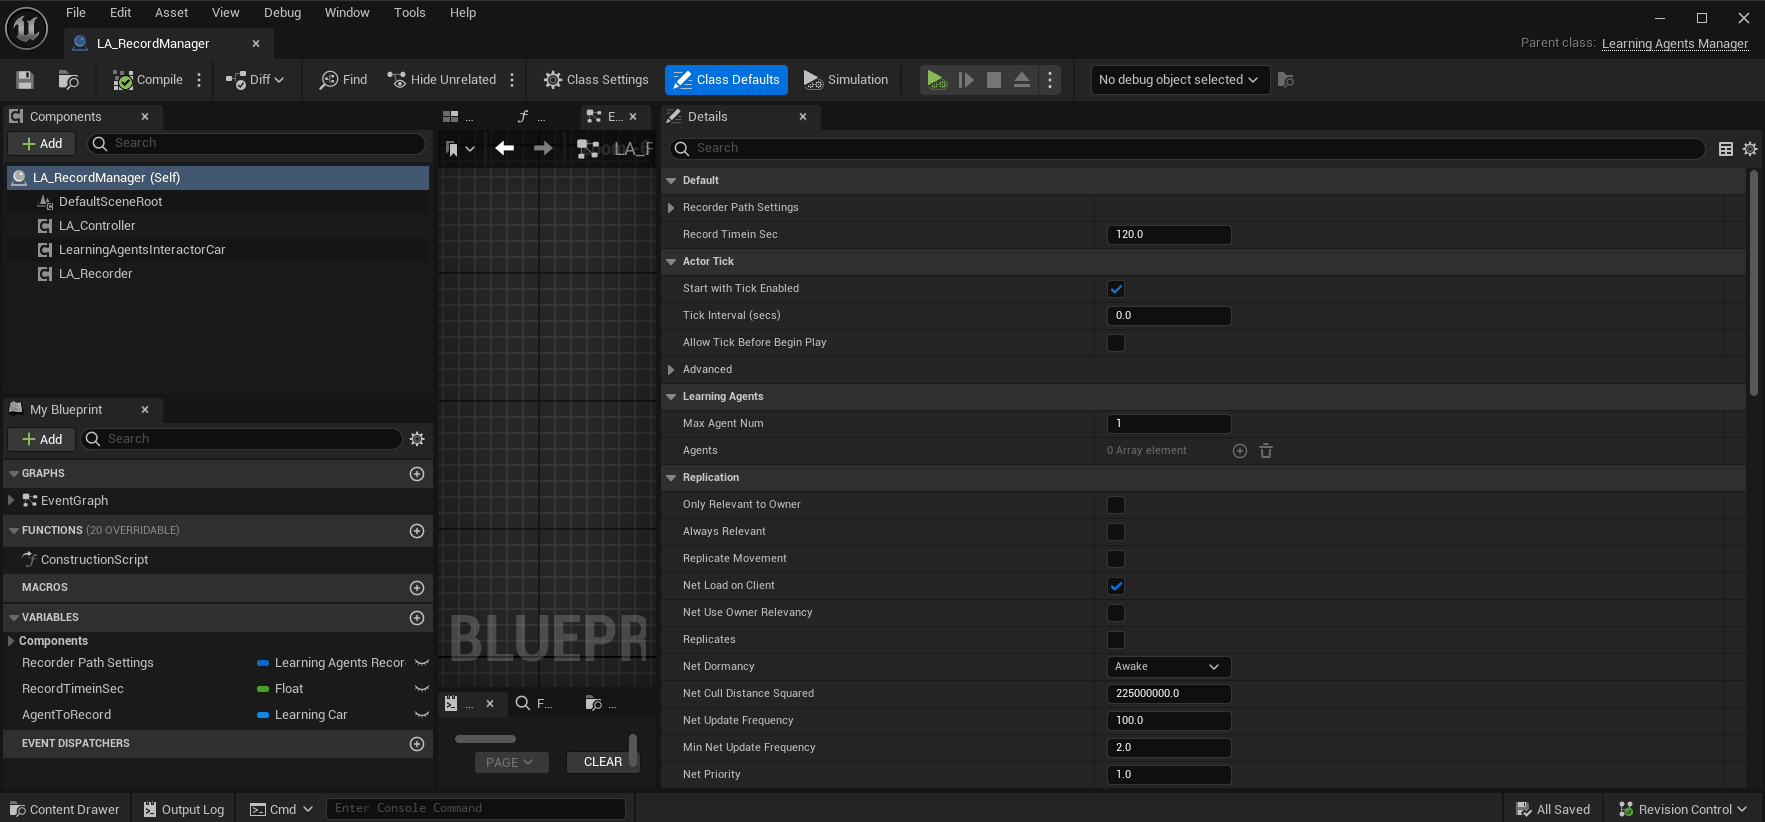1765x822 pixels.
Task: Add a new macro with plus icon
Action: tap(417, 588)
